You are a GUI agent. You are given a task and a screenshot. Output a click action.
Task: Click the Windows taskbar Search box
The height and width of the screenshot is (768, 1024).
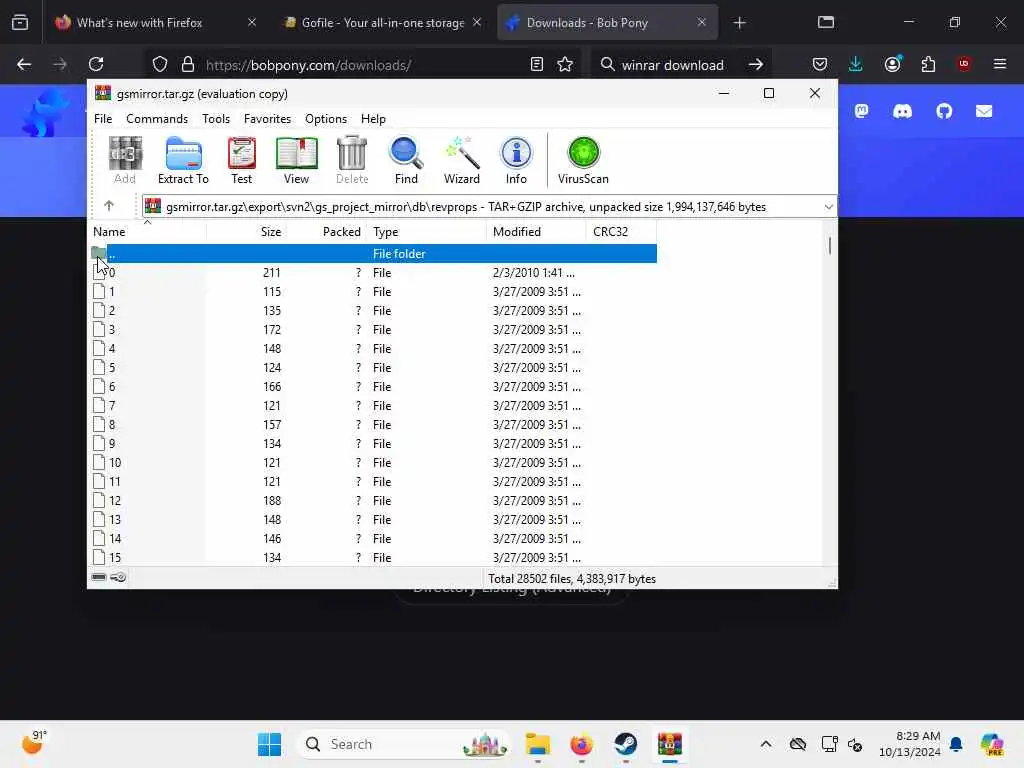point(402,744)
